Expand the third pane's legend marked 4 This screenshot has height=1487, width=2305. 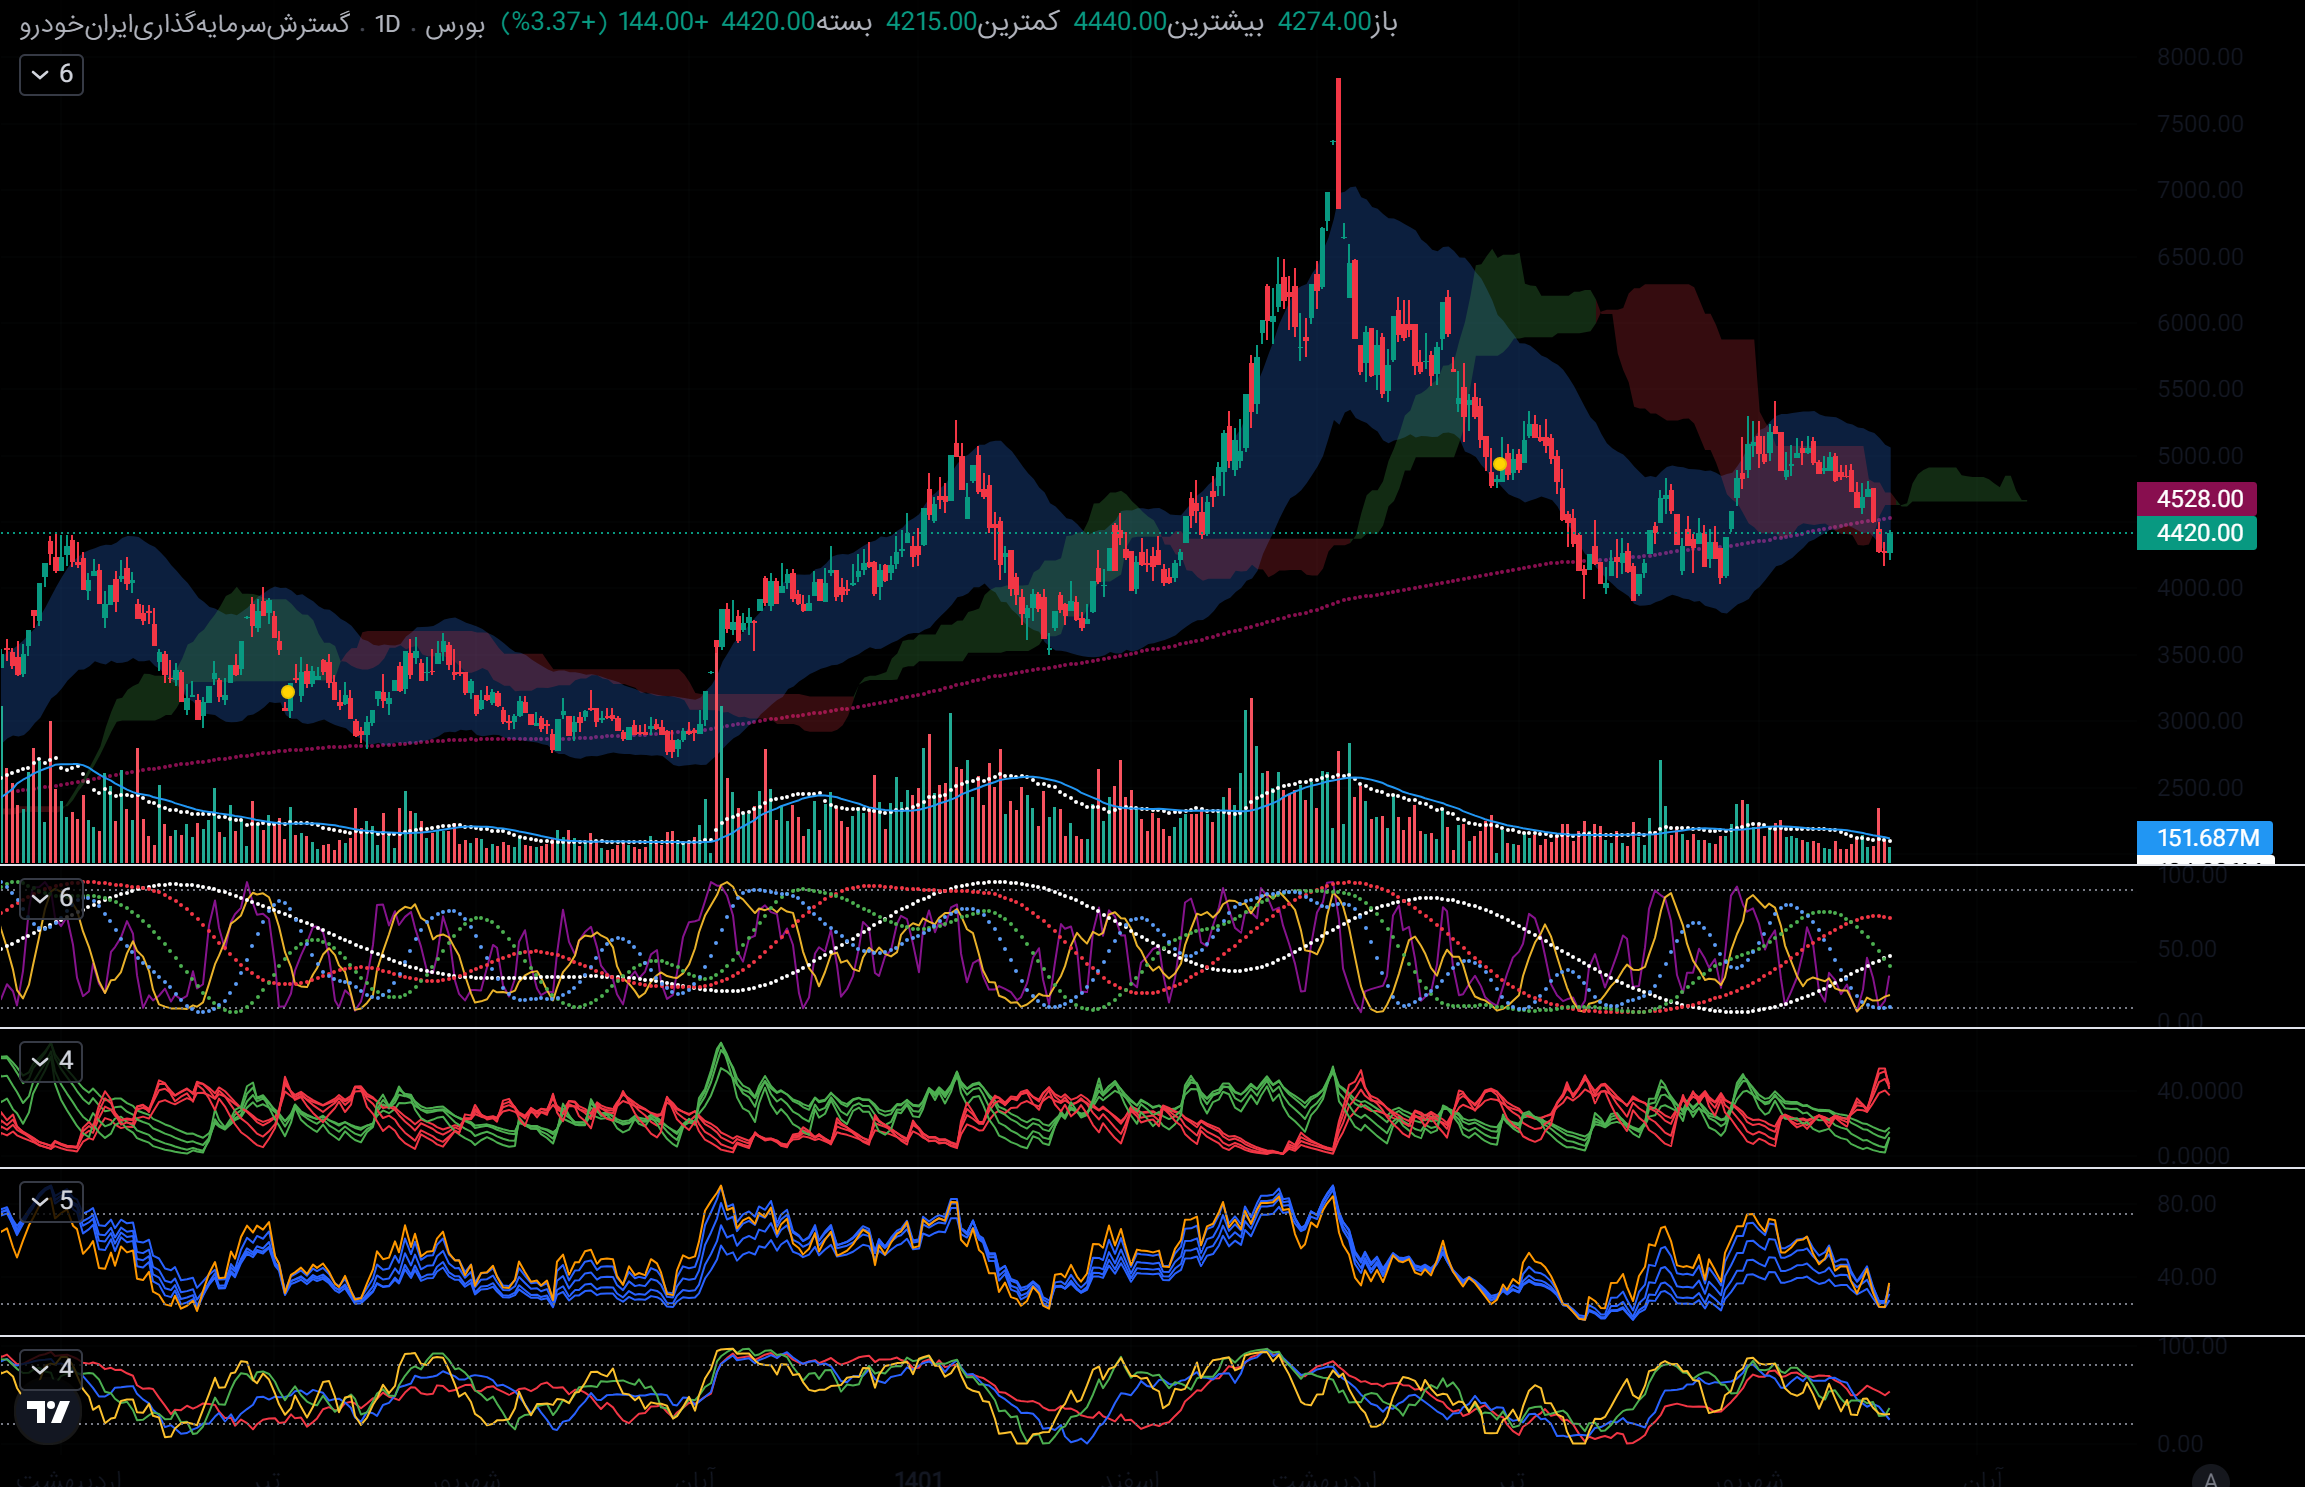coord(51,1061)
